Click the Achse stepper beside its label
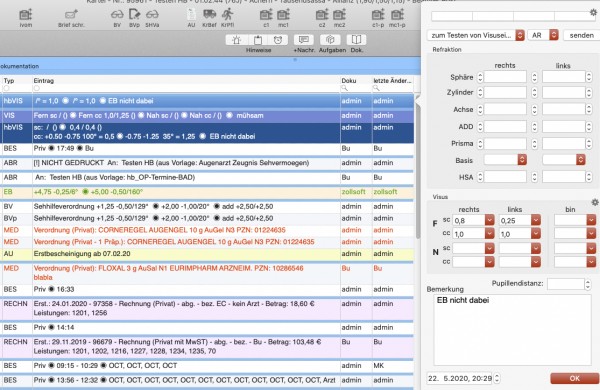 pos(480,109)
